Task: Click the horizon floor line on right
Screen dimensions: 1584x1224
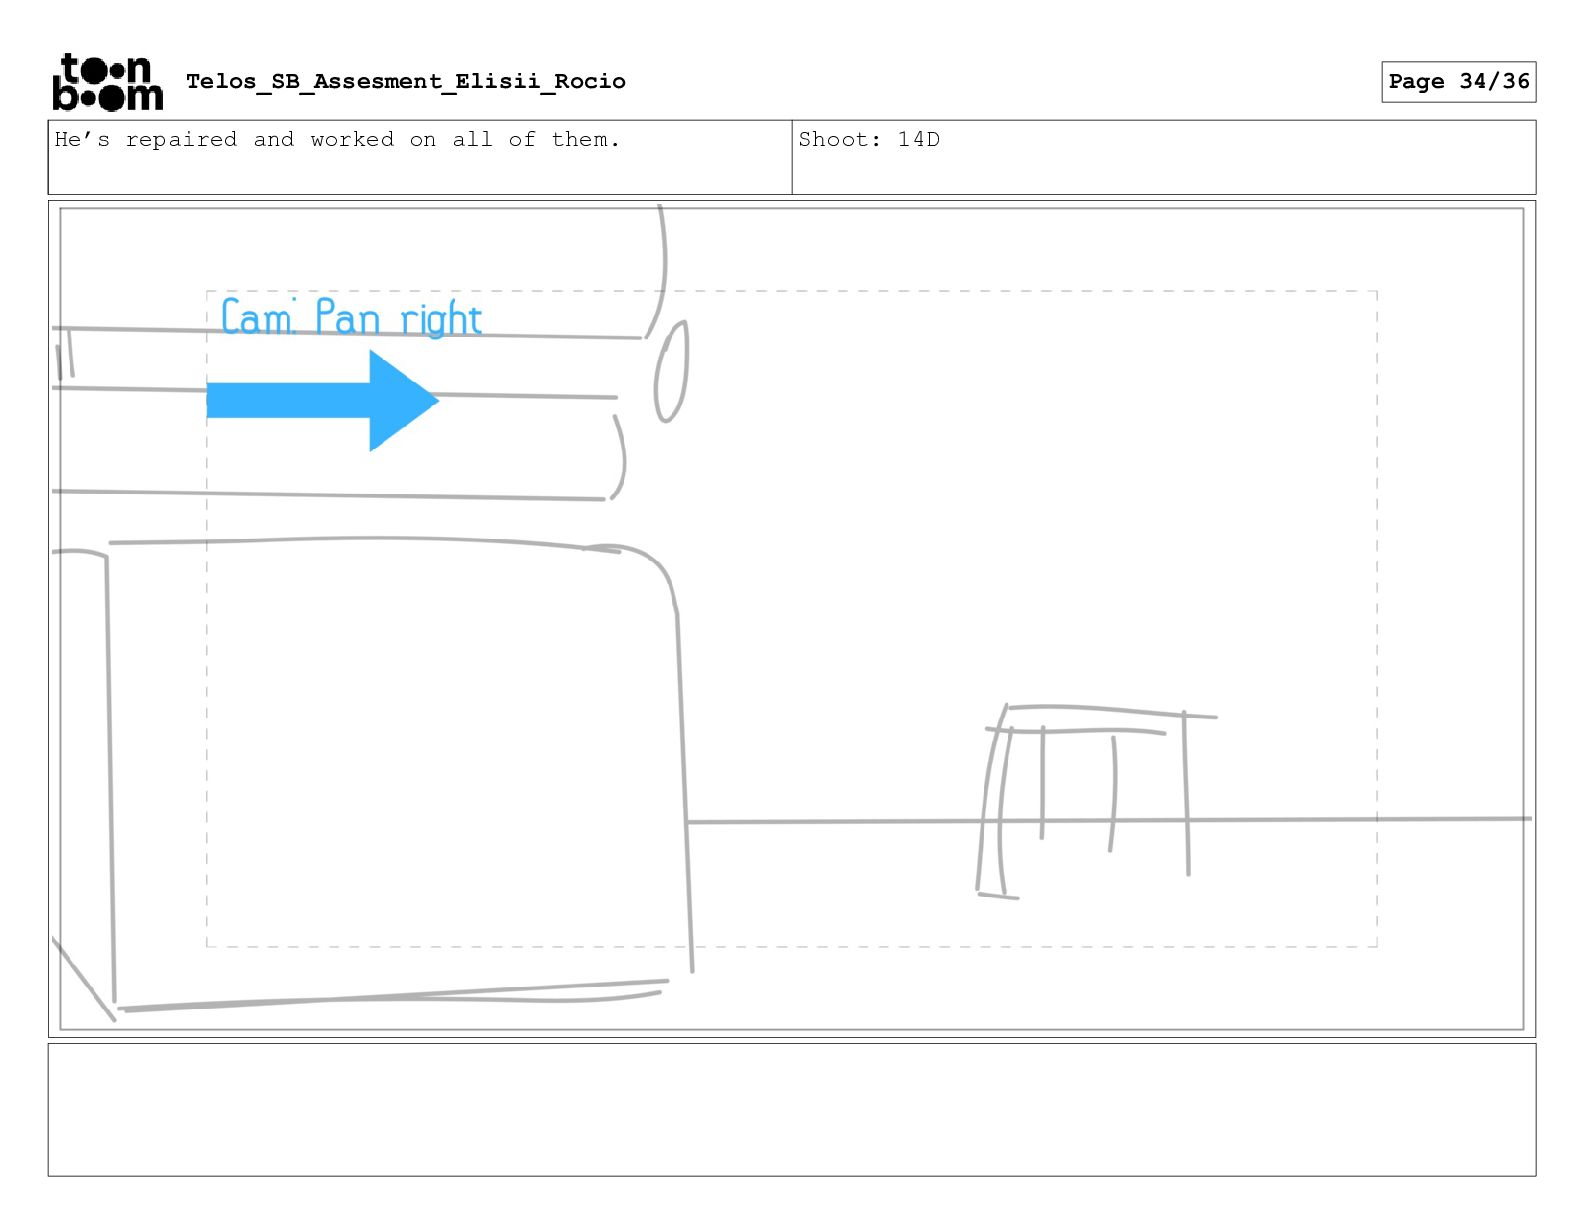Action: [1108, 820]
